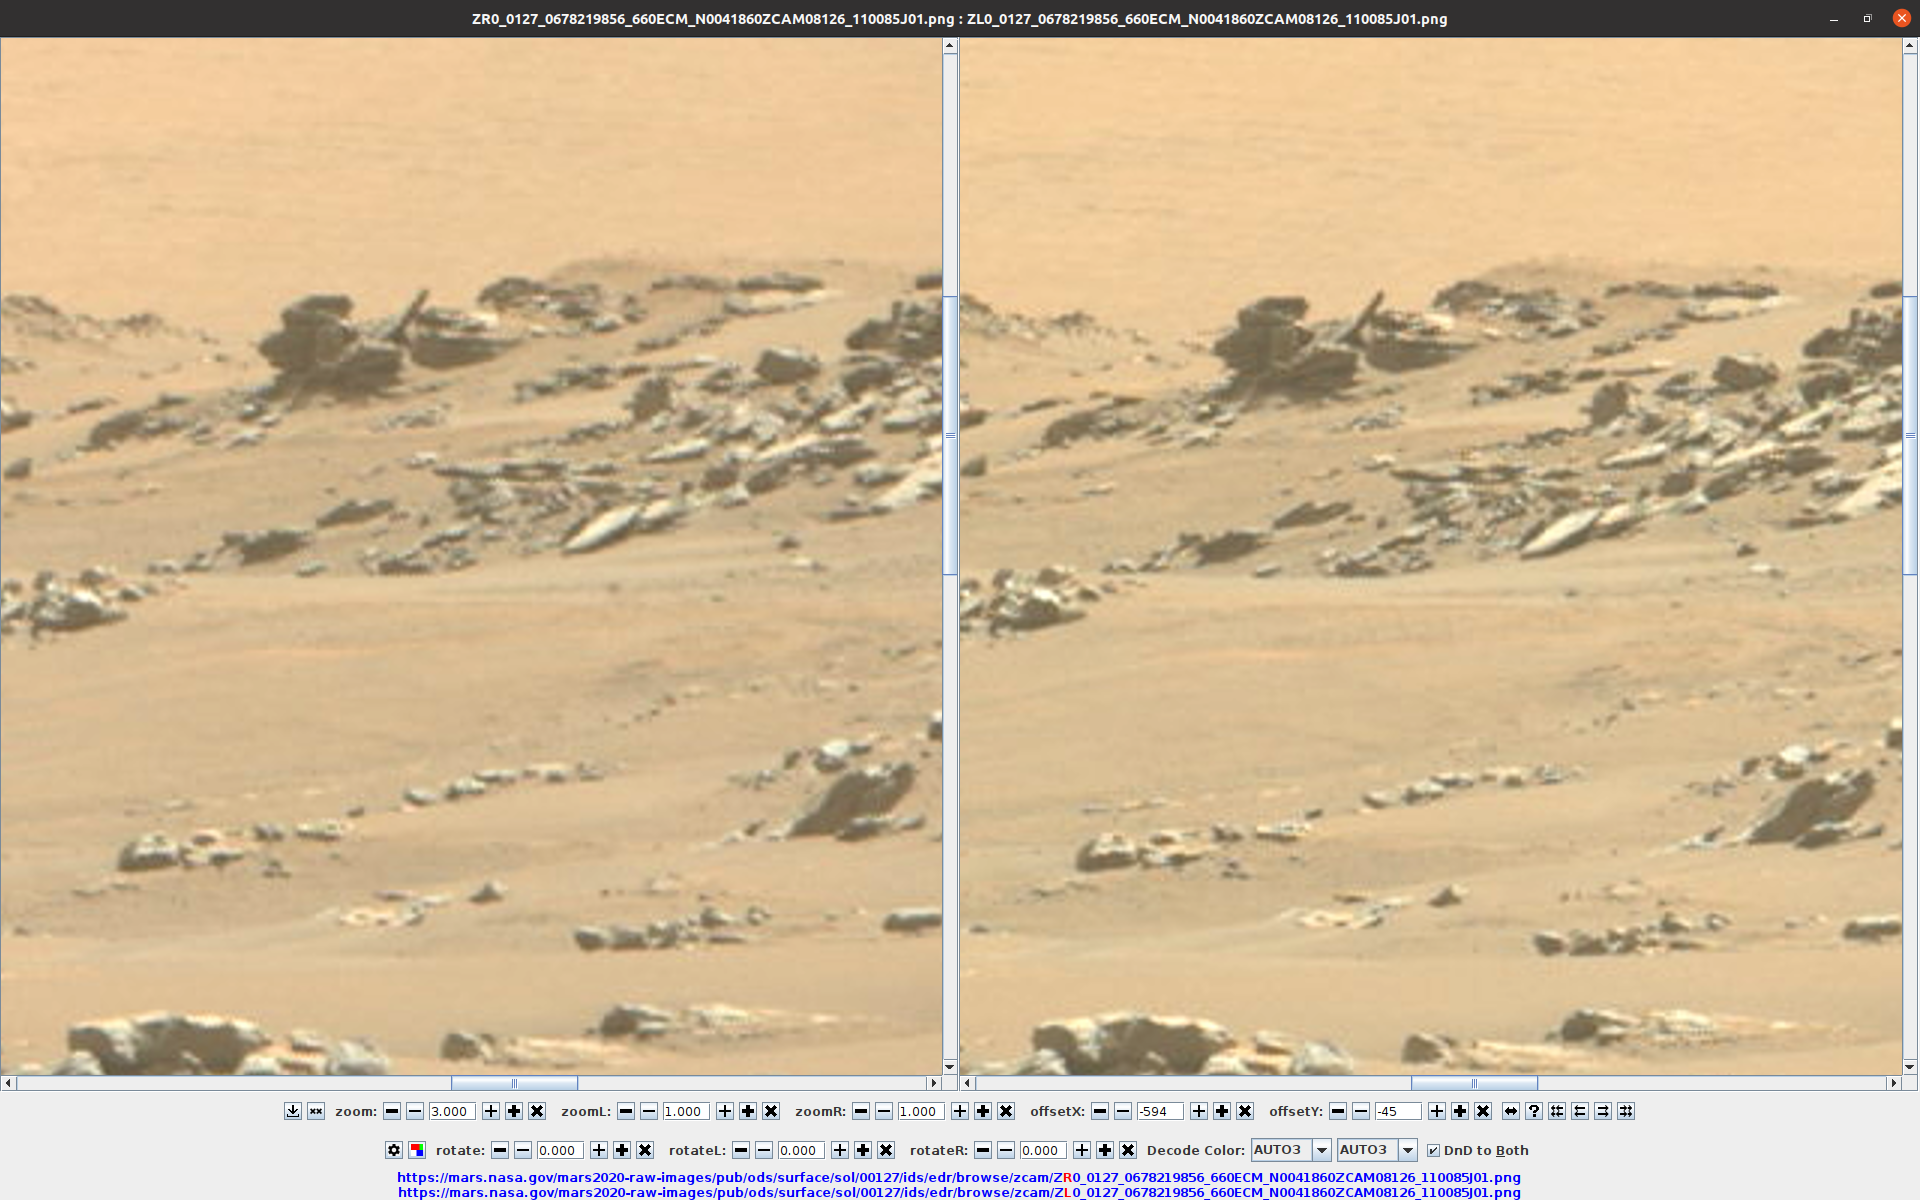Click the offsetY value input field

[1397, 1111]
